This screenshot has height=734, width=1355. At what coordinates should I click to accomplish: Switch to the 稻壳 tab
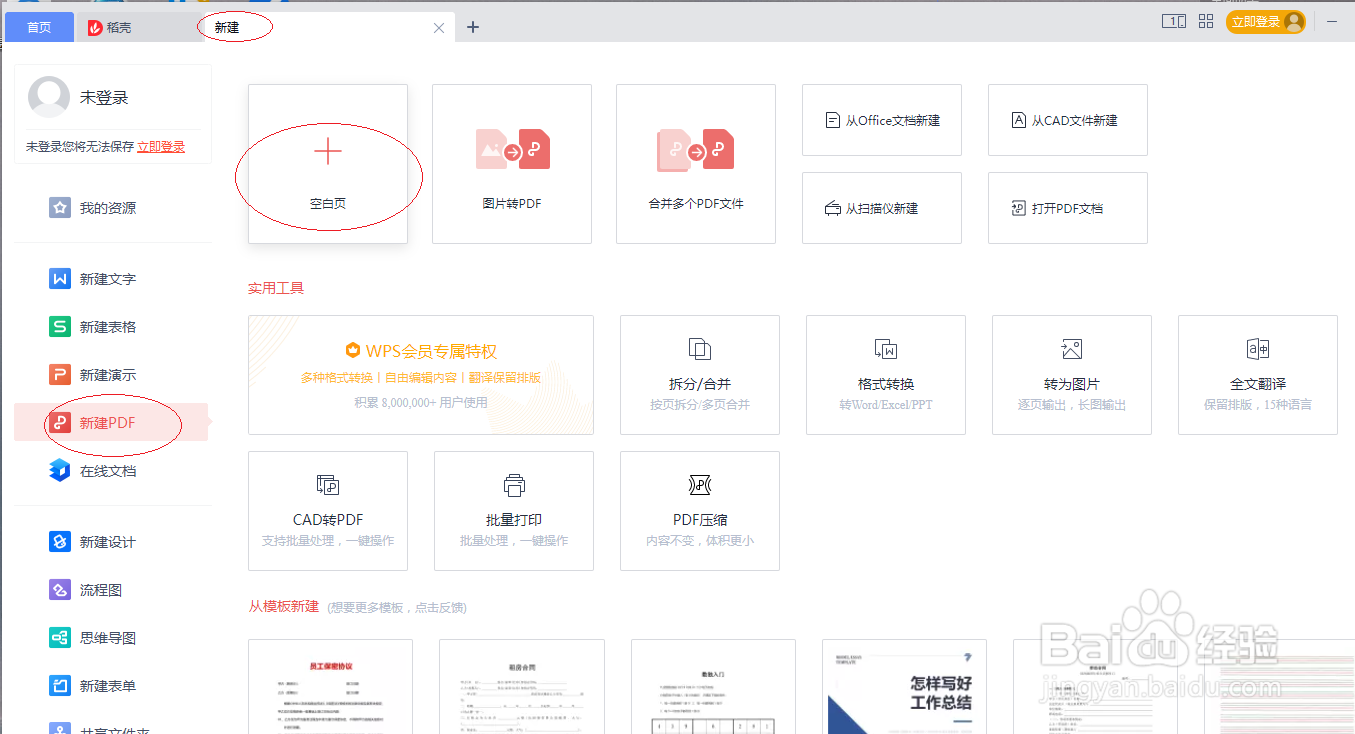[109, 28]
